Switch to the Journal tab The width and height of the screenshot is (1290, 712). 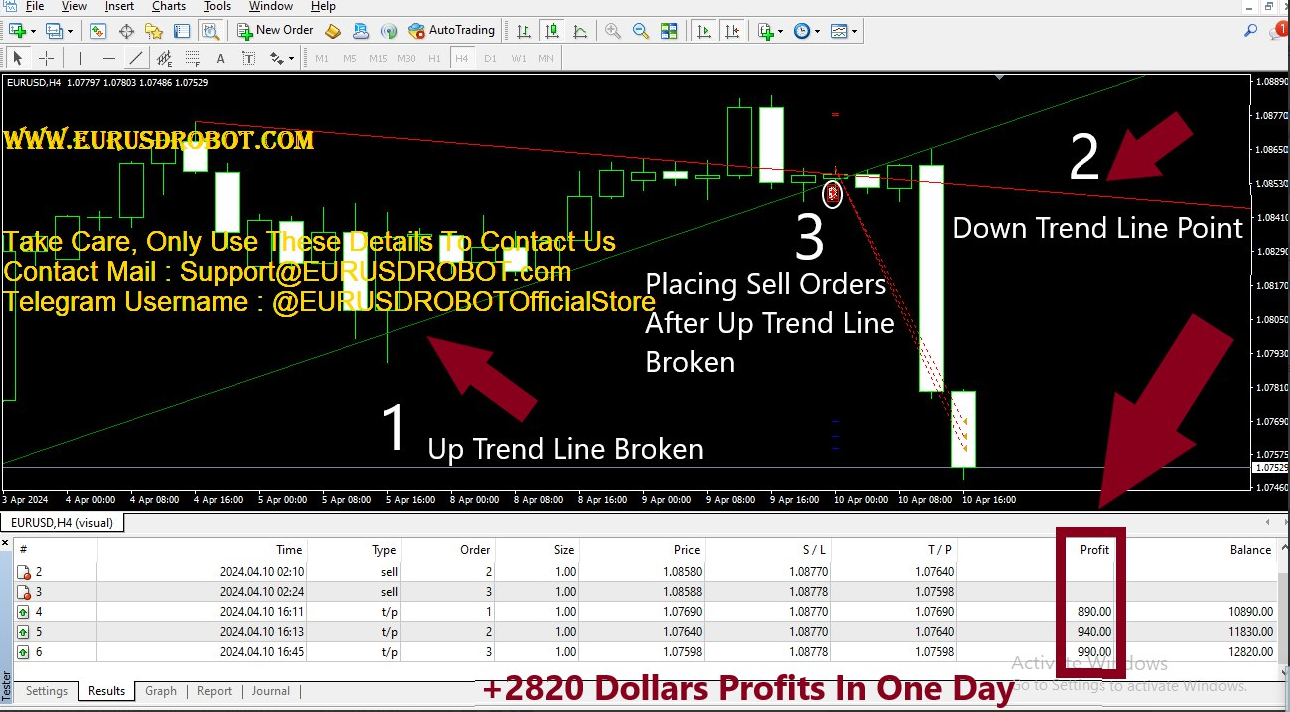tap(271, 691)
